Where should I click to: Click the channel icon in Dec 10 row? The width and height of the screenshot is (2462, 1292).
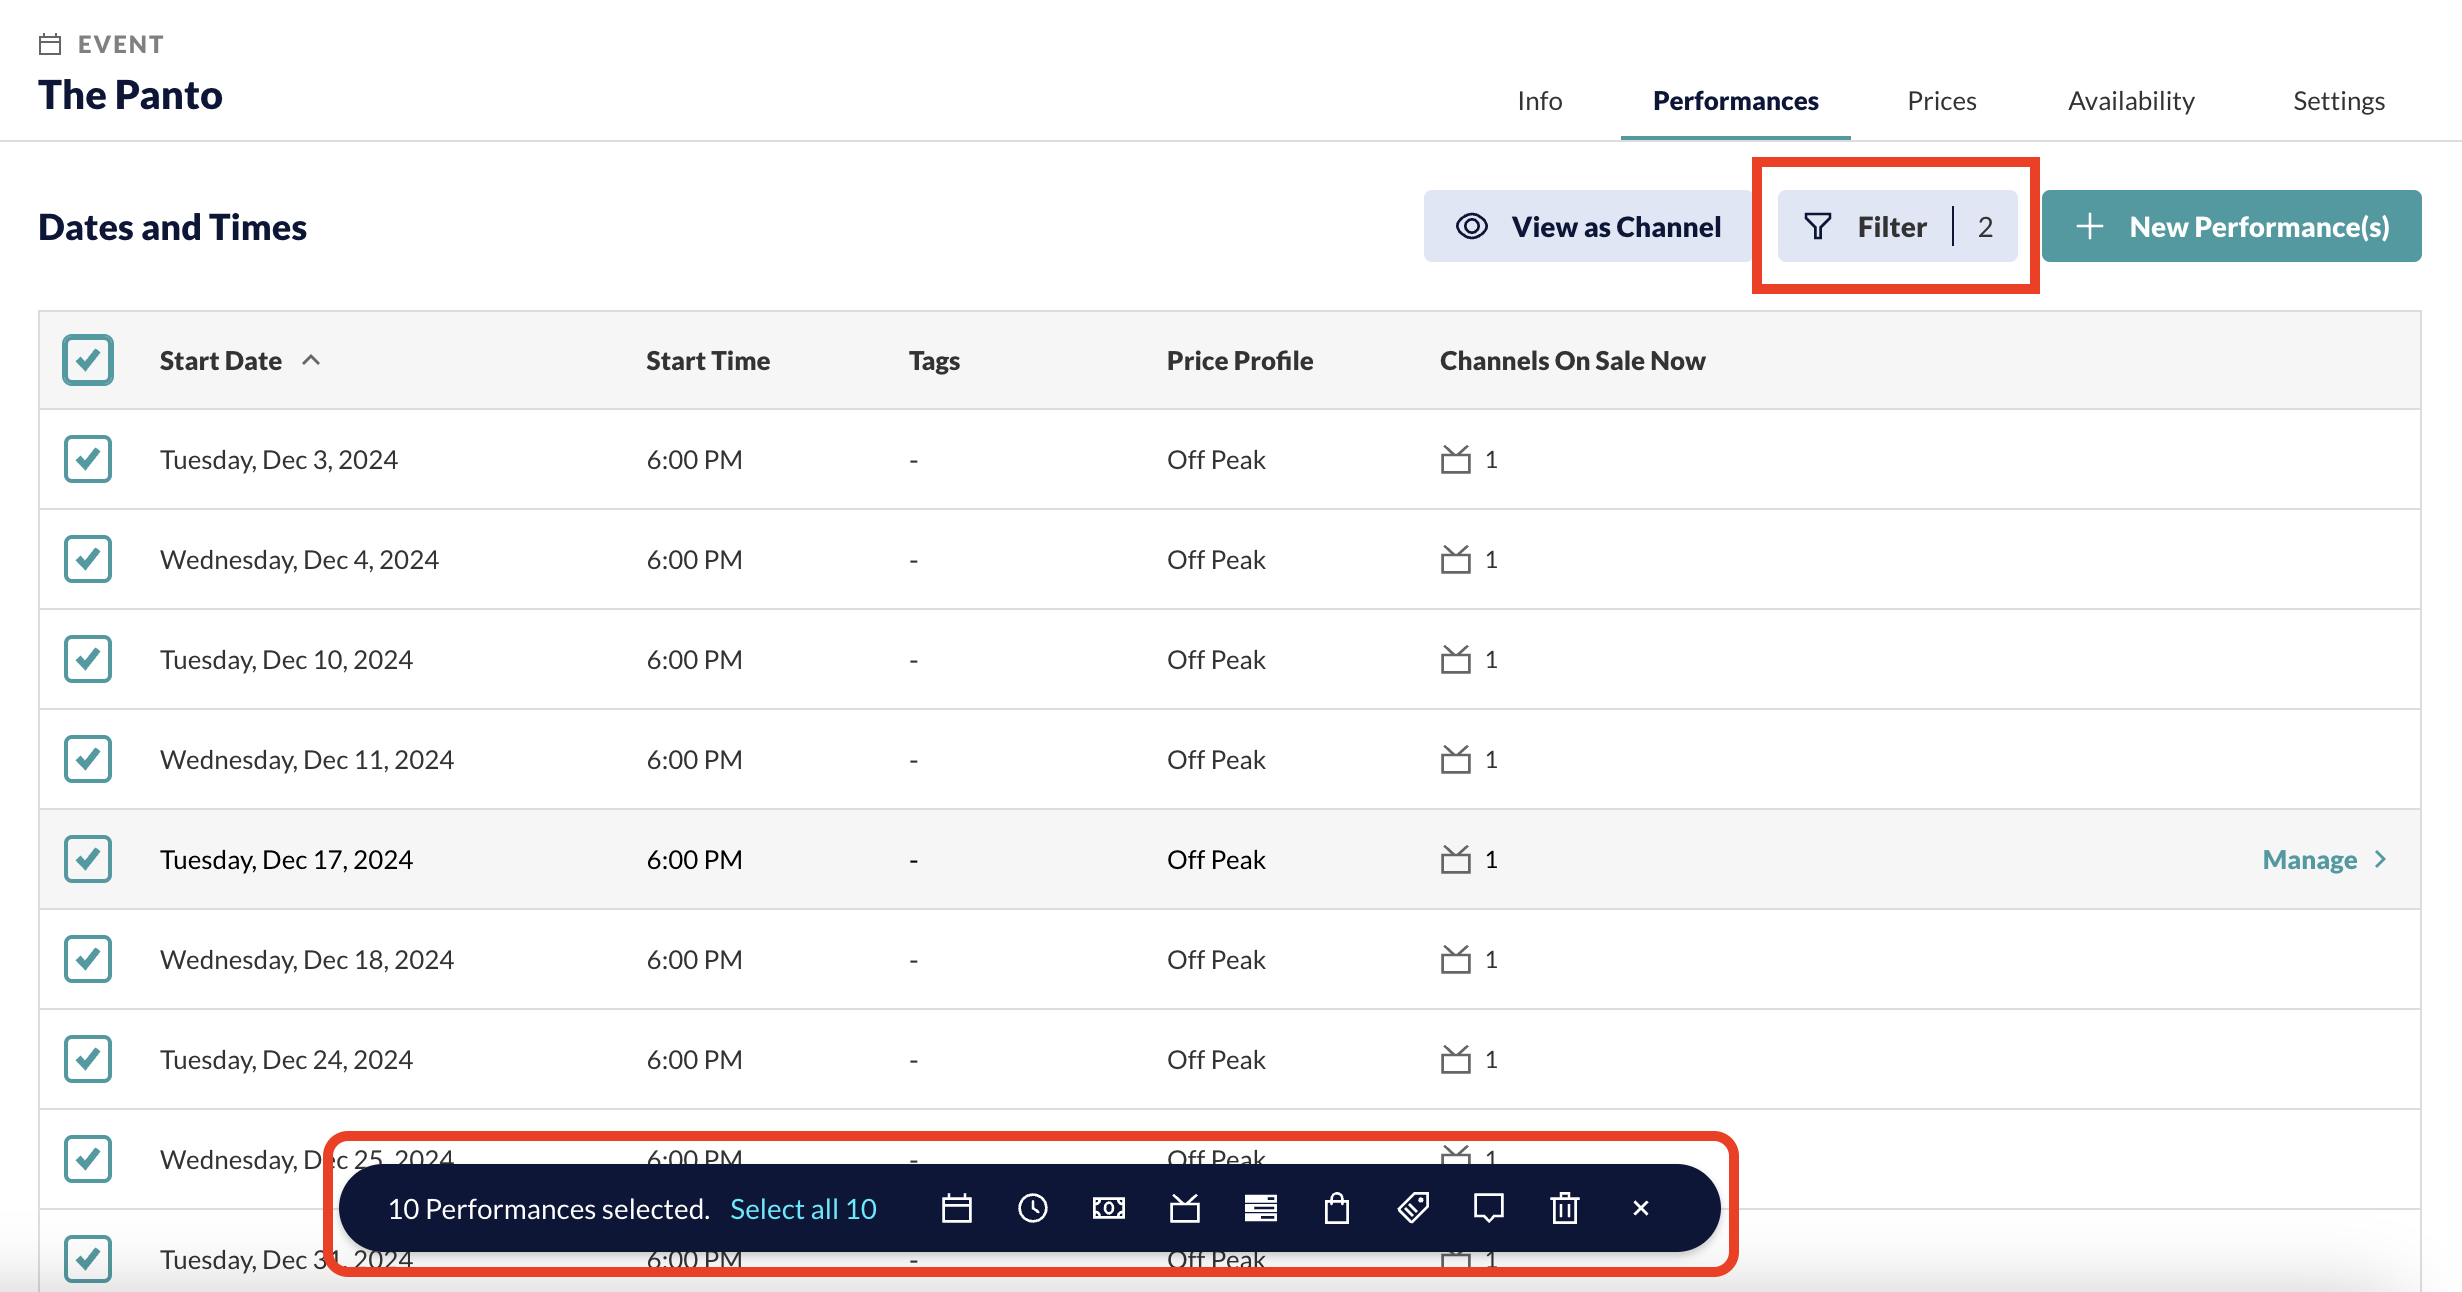[1456, 659]
